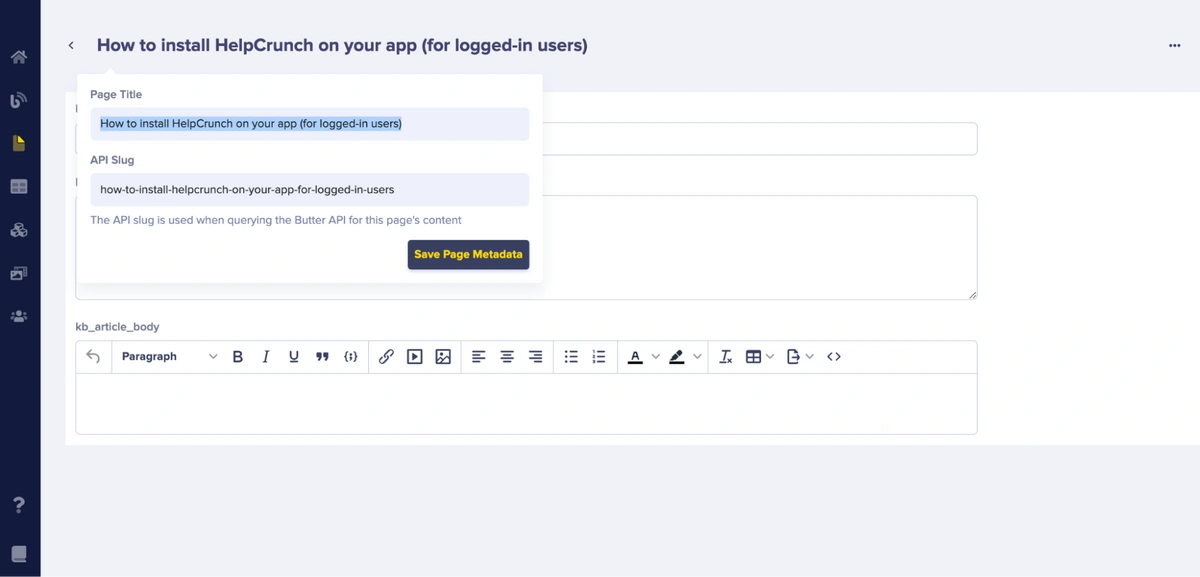This screenshot has width=1200, height=577.
Task: Center align the text
Action: pos(507,357)
